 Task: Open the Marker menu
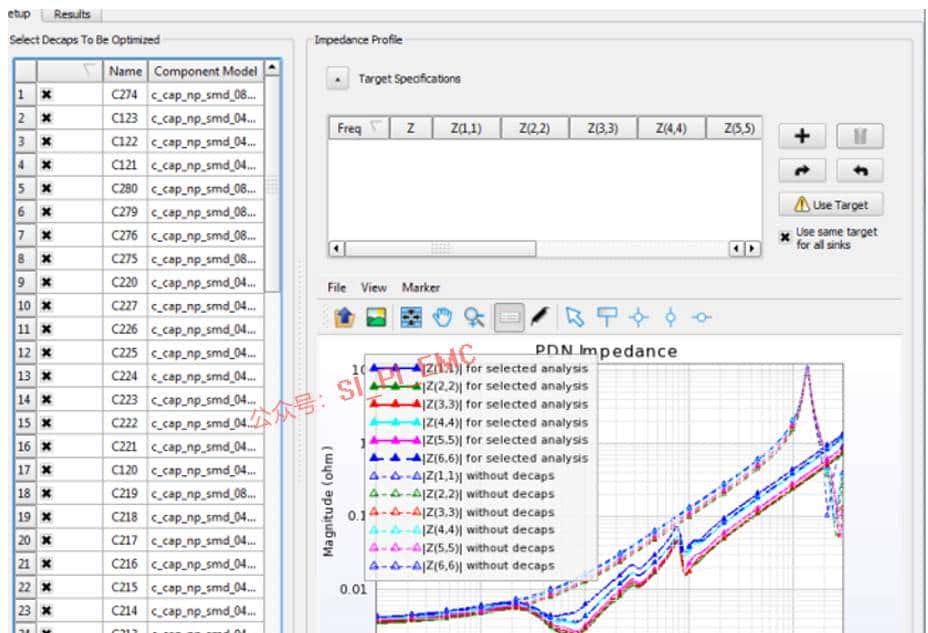click(x=421, y=287)
